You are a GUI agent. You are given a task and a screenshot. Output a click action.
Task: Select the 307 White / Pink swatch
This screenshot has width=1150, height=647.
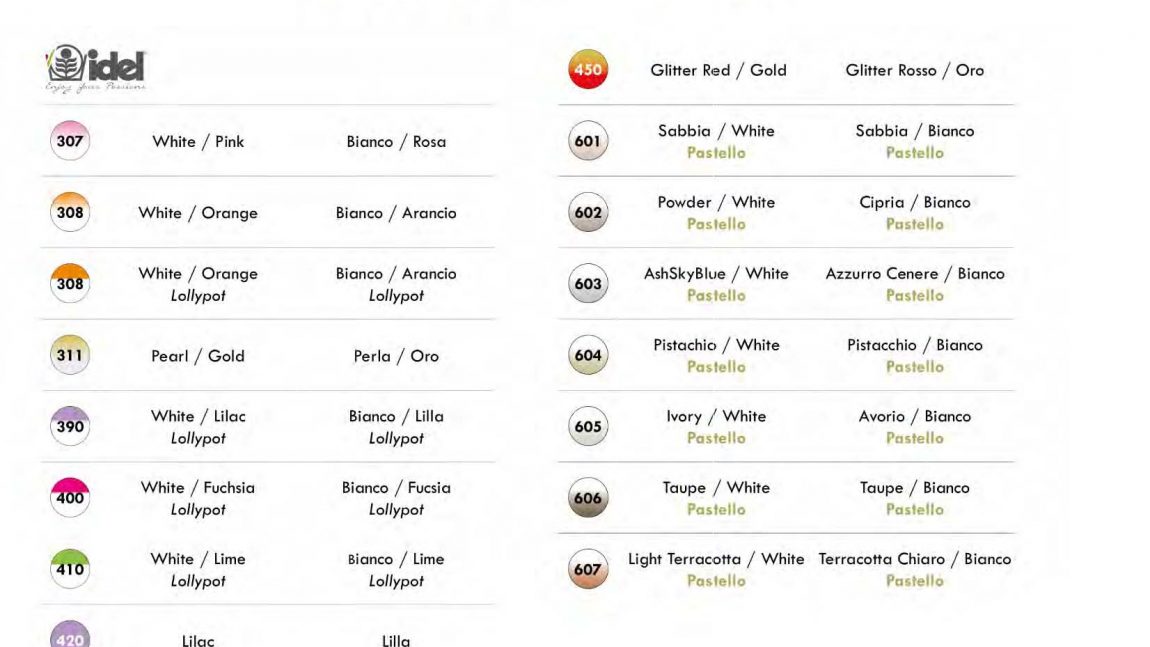pos(70,141)
